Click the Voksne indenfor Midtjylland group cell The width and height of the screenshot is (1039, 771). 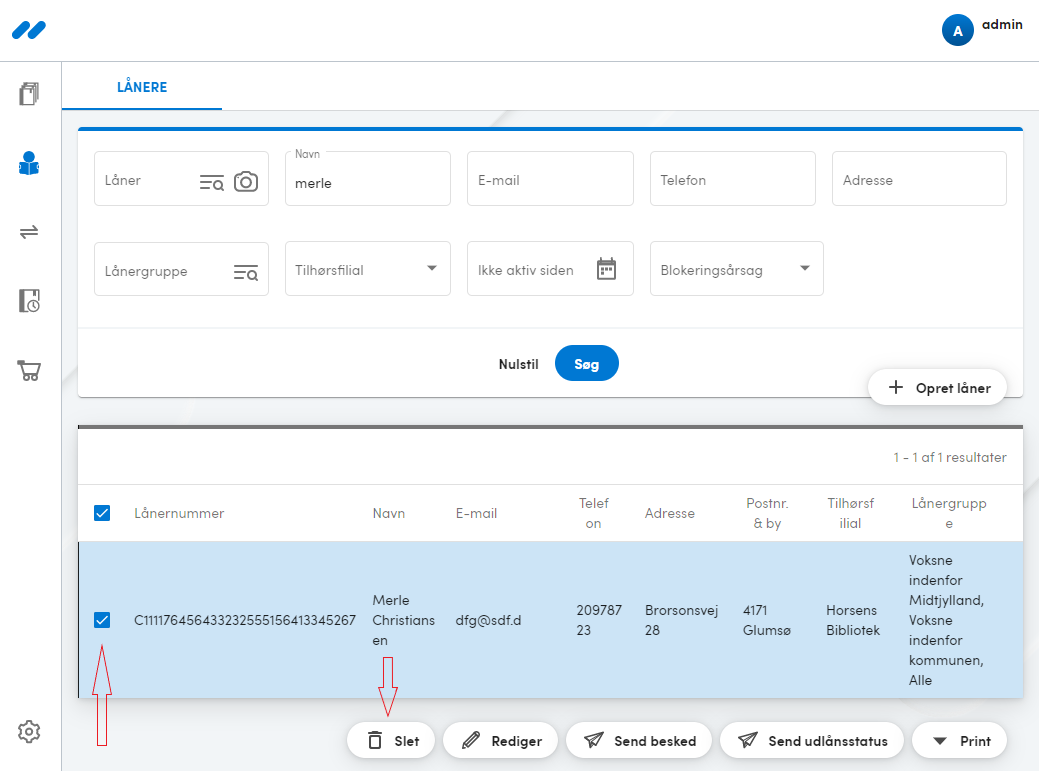click(946, 620)
